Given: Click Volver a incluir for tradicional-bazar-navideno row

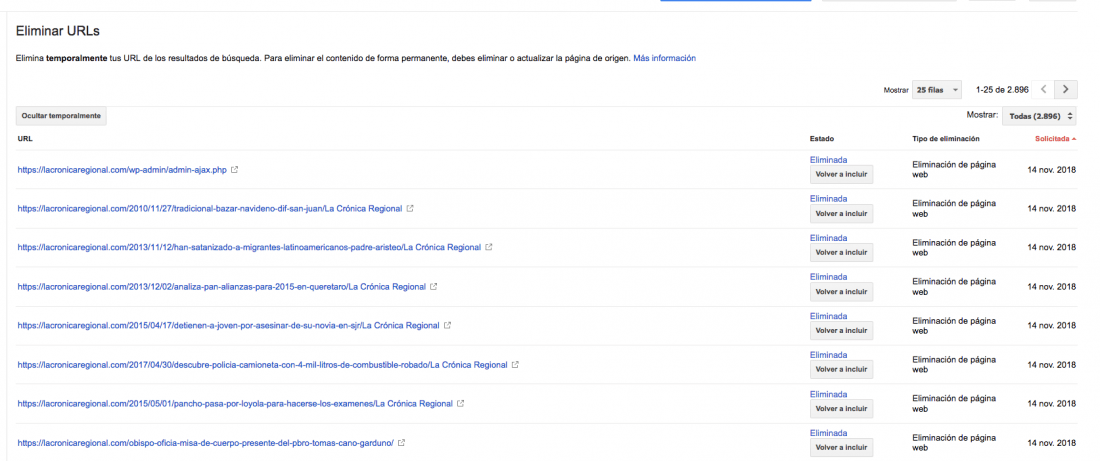Looking at the screenshot, I should 841,213.
